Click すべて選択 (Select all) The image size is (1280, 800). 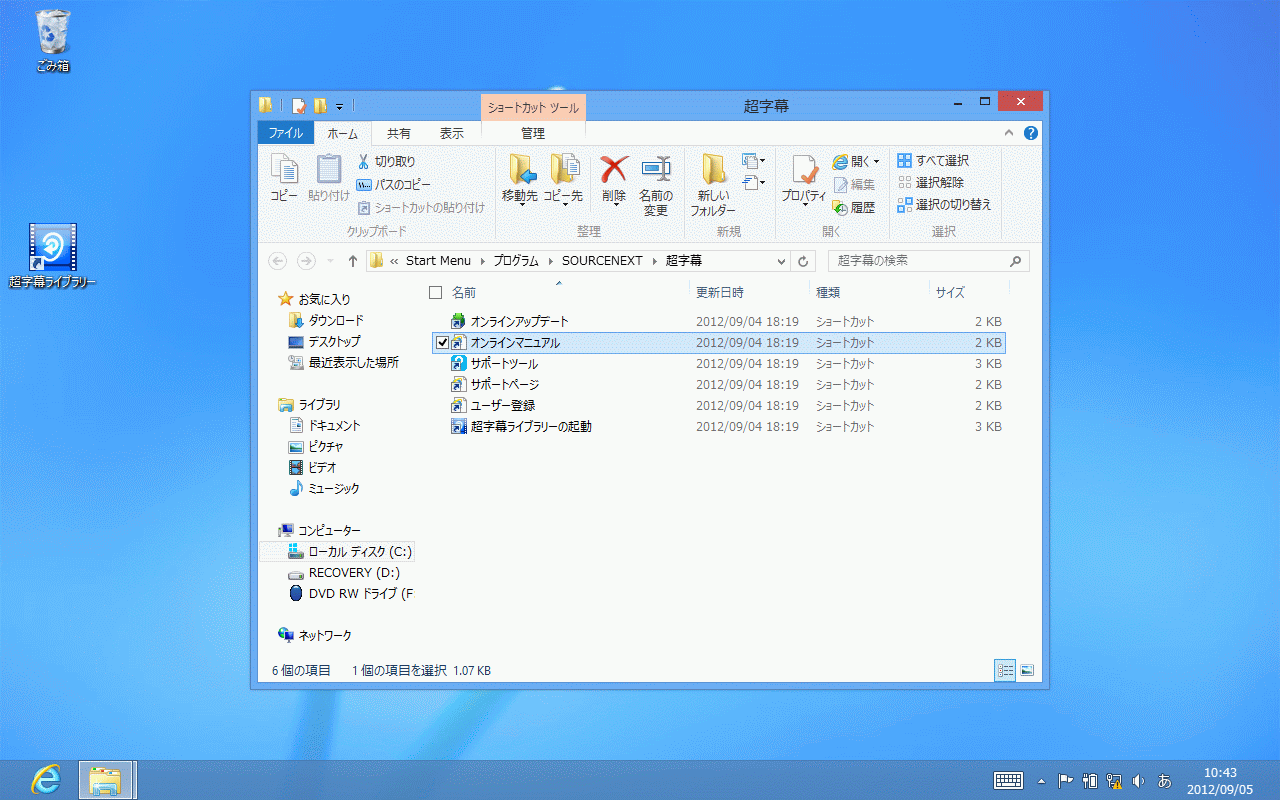[933, 161]
